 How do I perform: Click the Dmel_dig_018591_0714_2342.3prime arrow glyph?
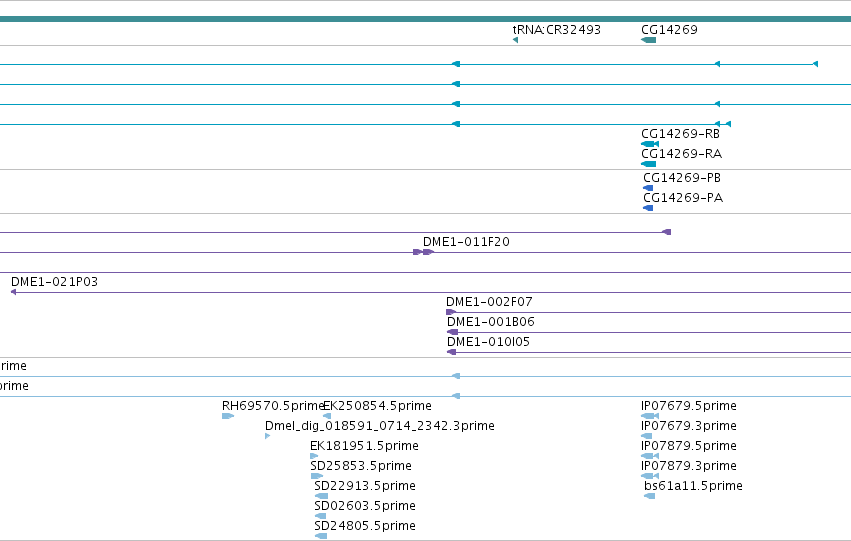click(x=268, y=437)
